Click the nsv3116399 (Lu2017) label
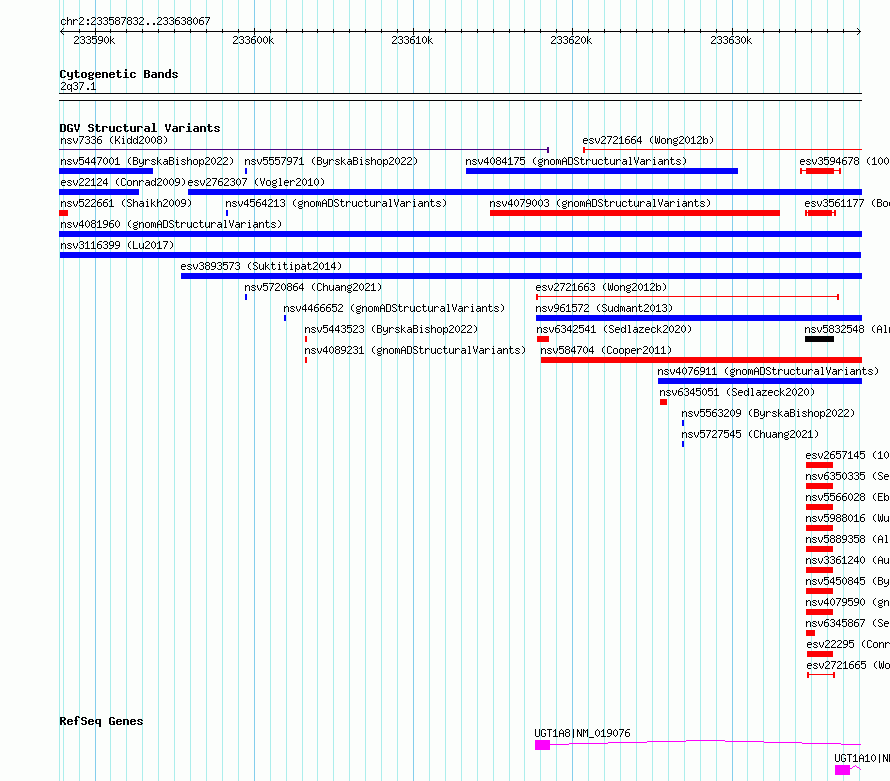 click(x=117, y=245)
